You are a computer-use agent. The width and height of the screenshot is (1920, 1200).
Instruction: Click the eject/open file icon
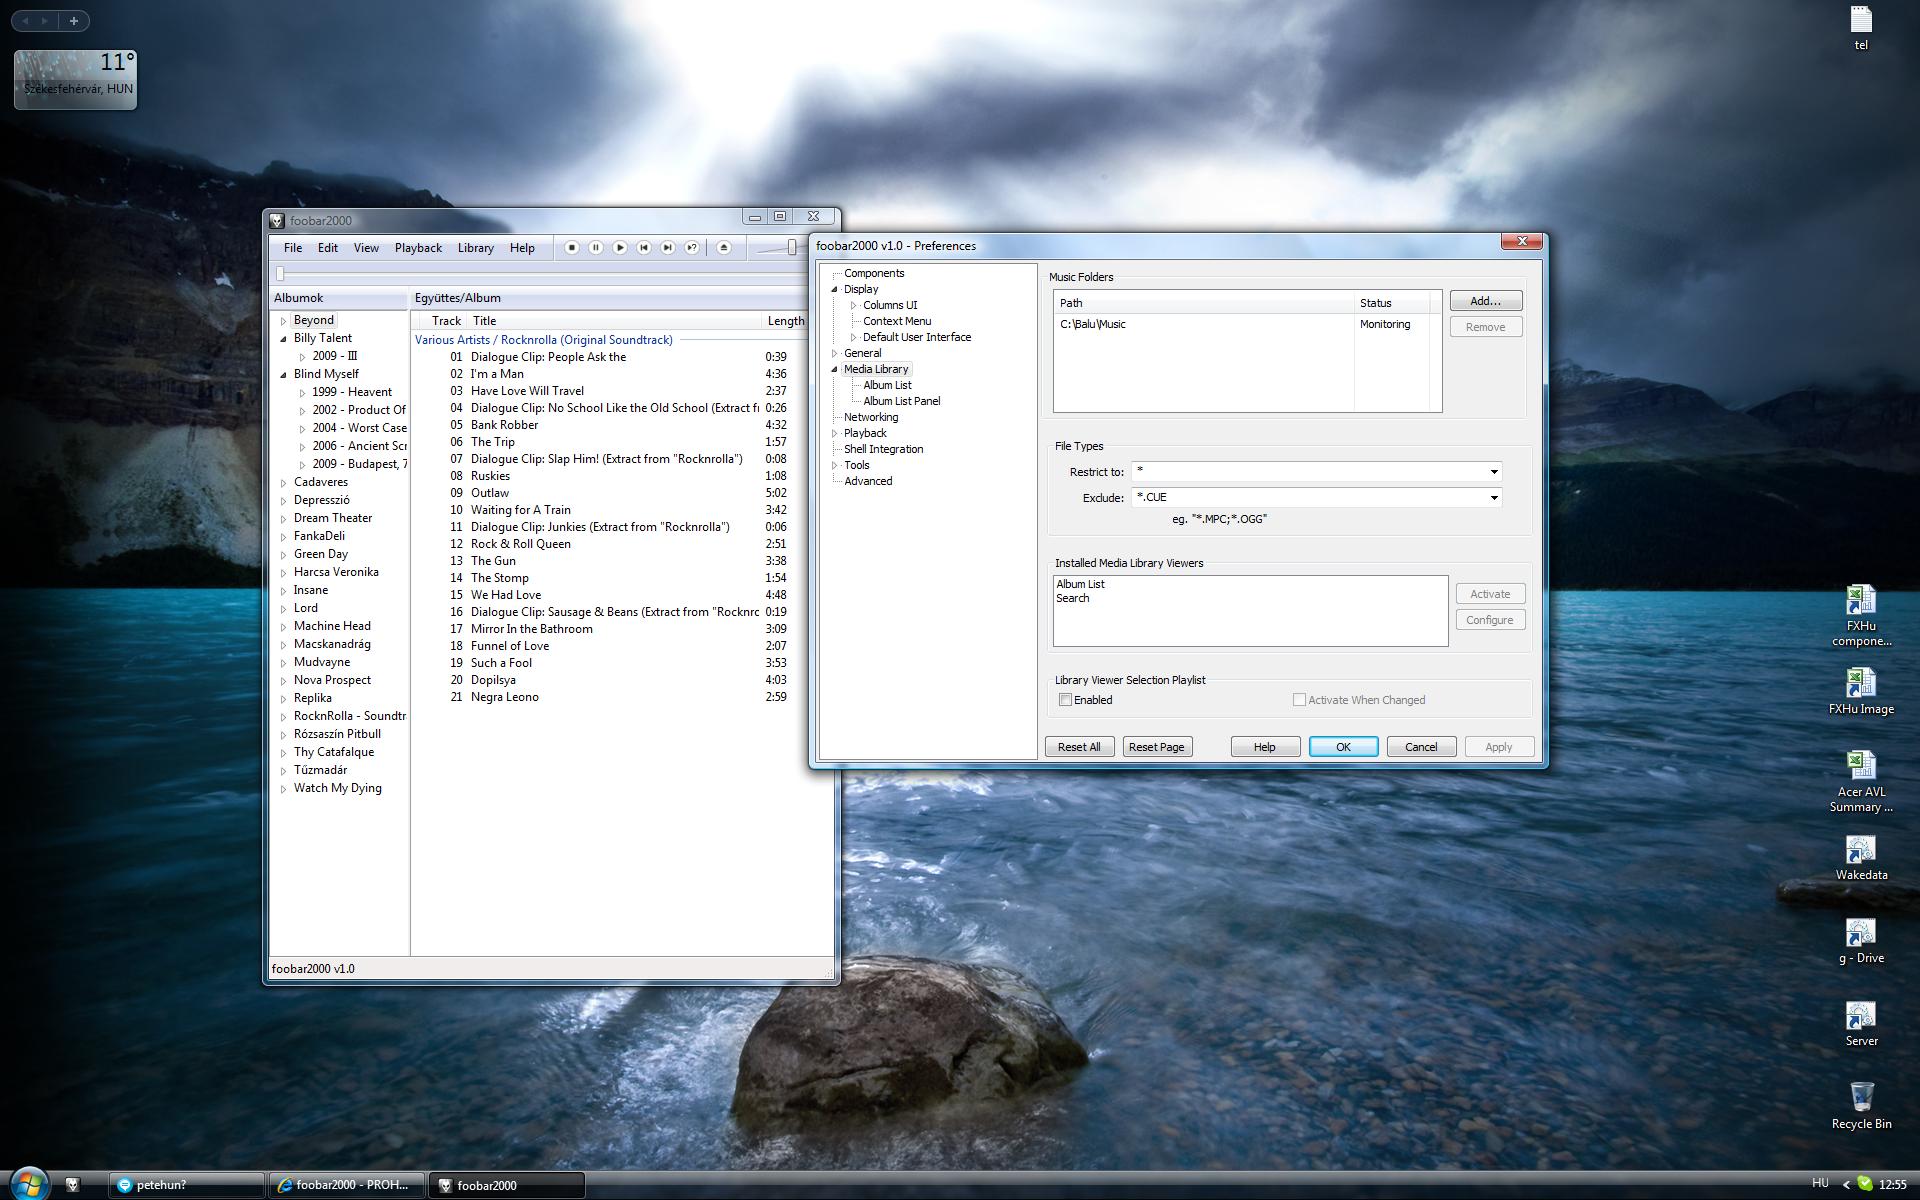pos(724,248)
